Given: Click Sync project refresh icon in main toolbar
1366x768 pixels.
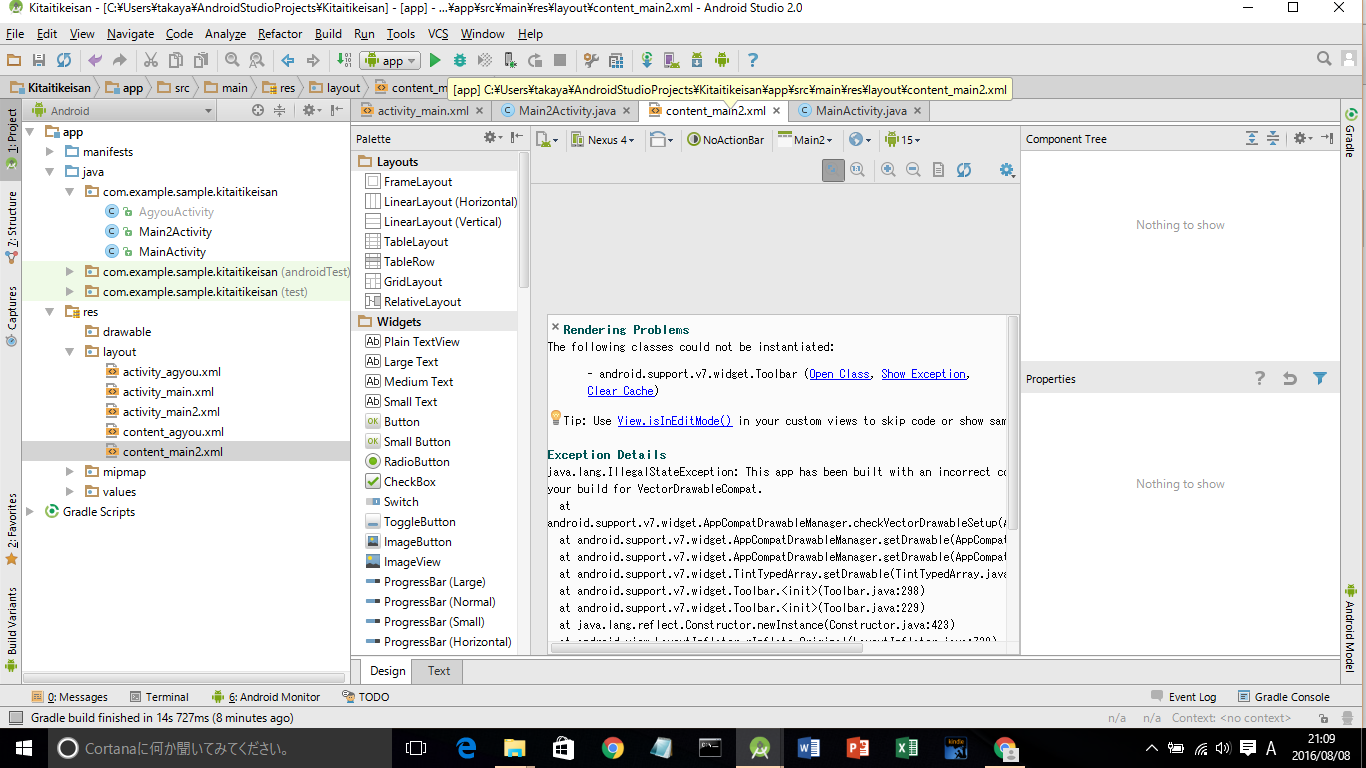Looking at the screenshot, I should click(64, 61).
